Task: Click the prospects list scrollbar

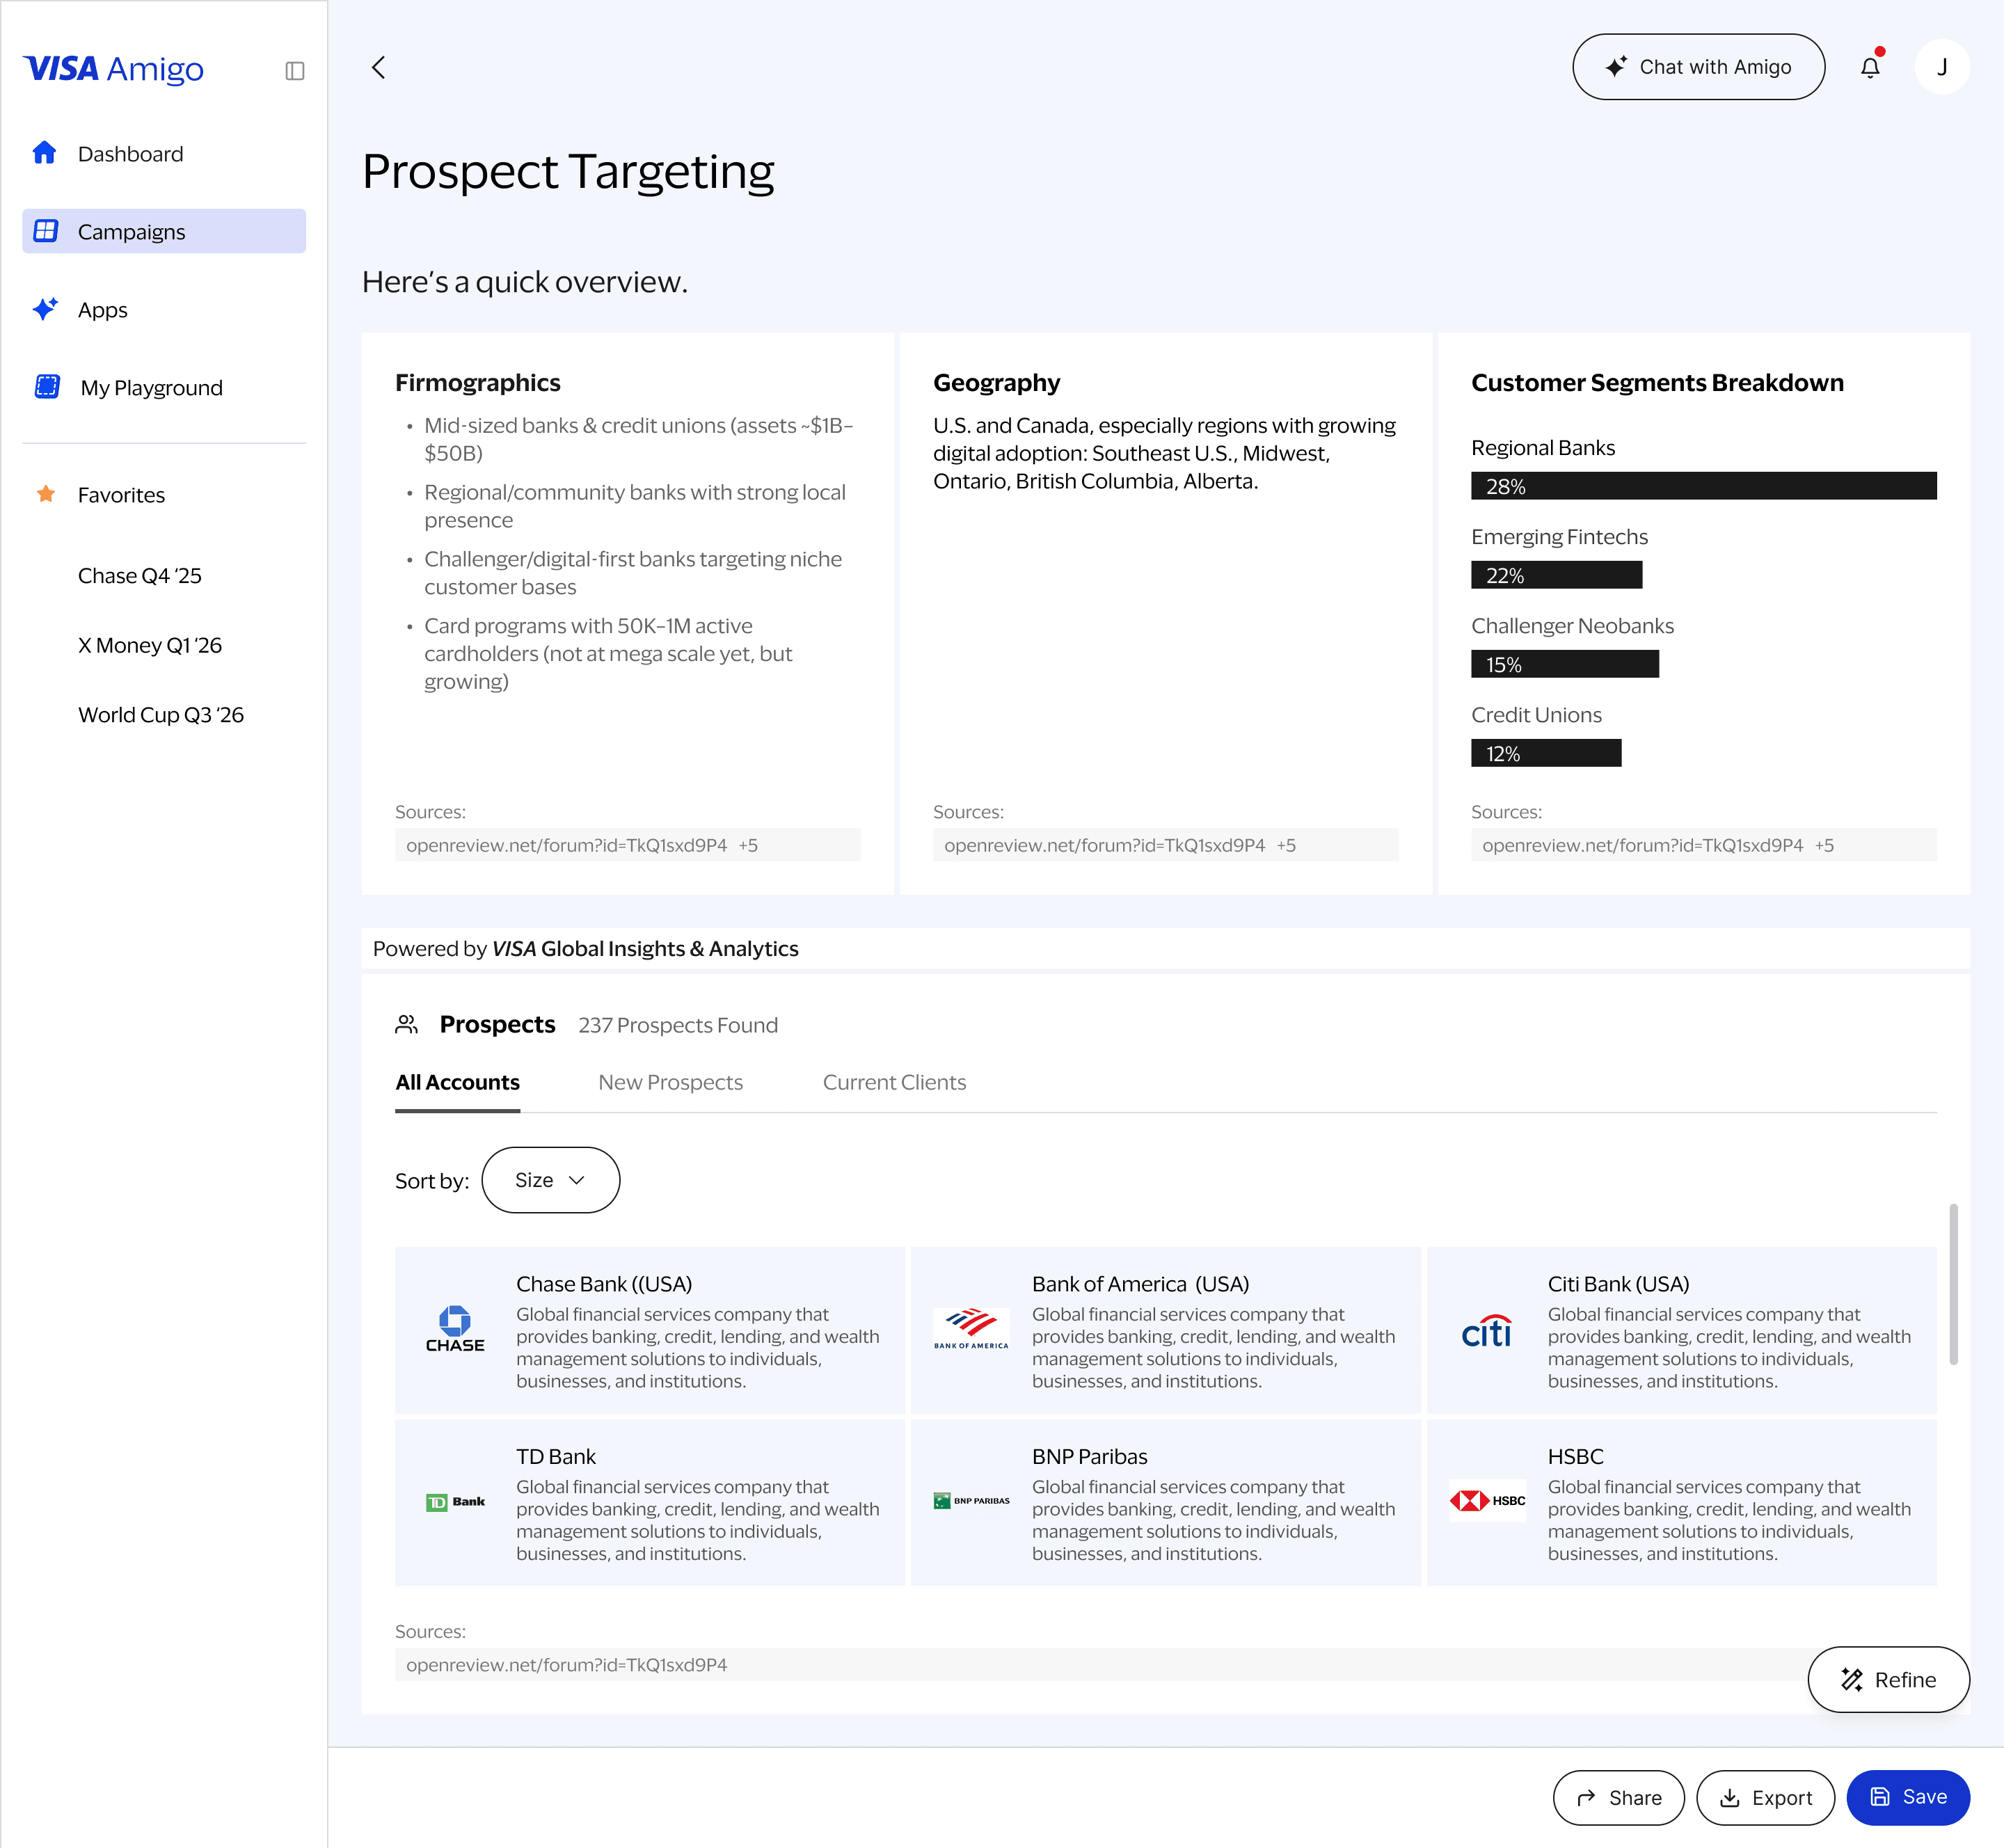Action: click(1953, 1285)
